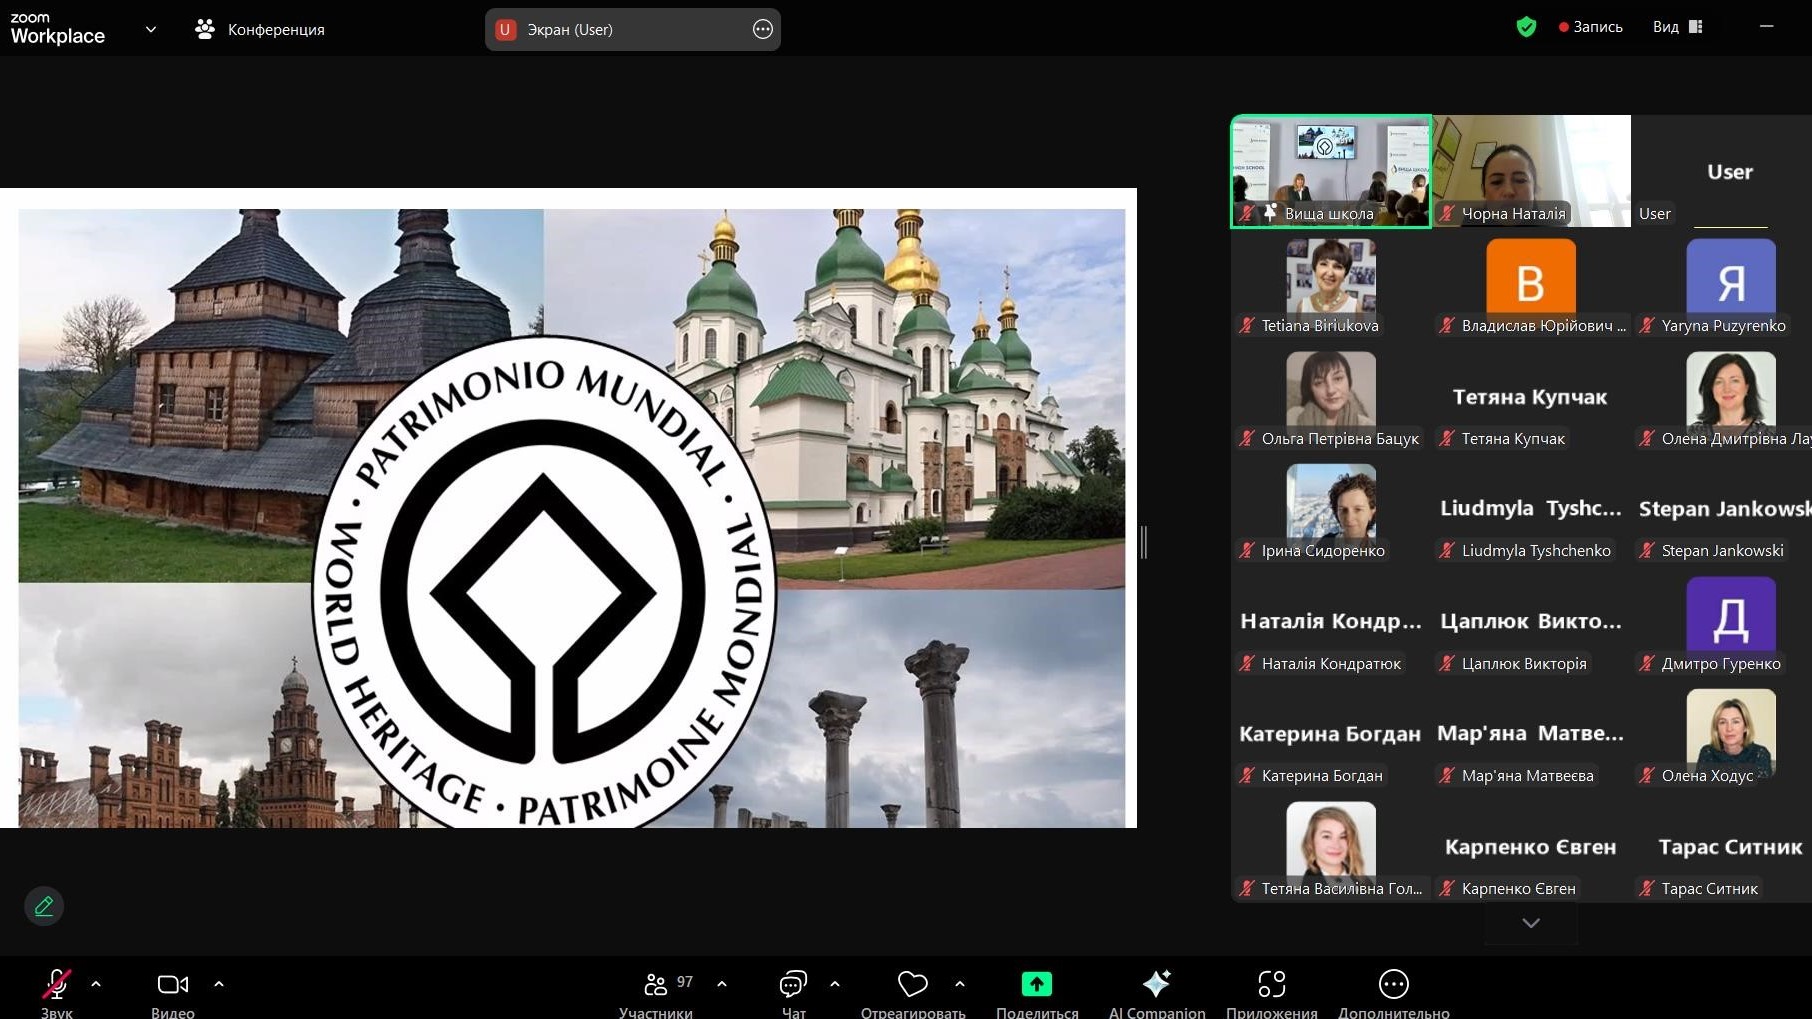Viewport: 1812px width, 1019px height.
Task: Open the Zoom Workplace dropdown arrow
Action: pos(151,29)
